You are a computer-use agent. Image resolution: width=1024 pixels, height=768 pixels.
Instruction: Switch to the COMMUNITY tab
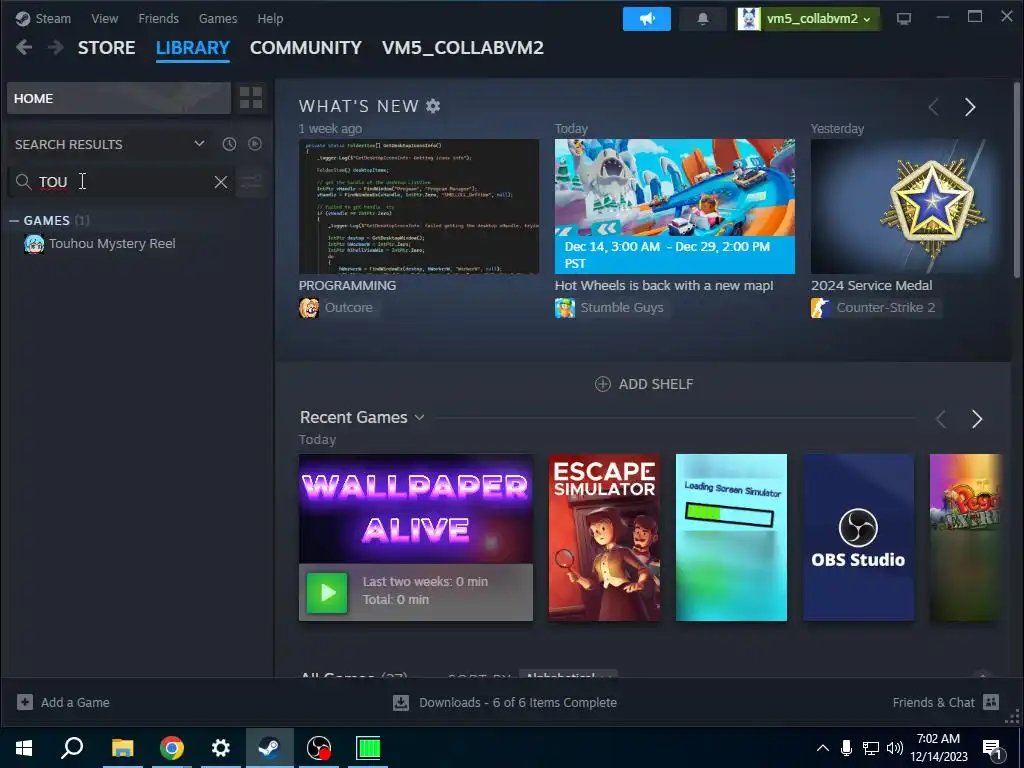pyautogui.click(x=305, y=48)
